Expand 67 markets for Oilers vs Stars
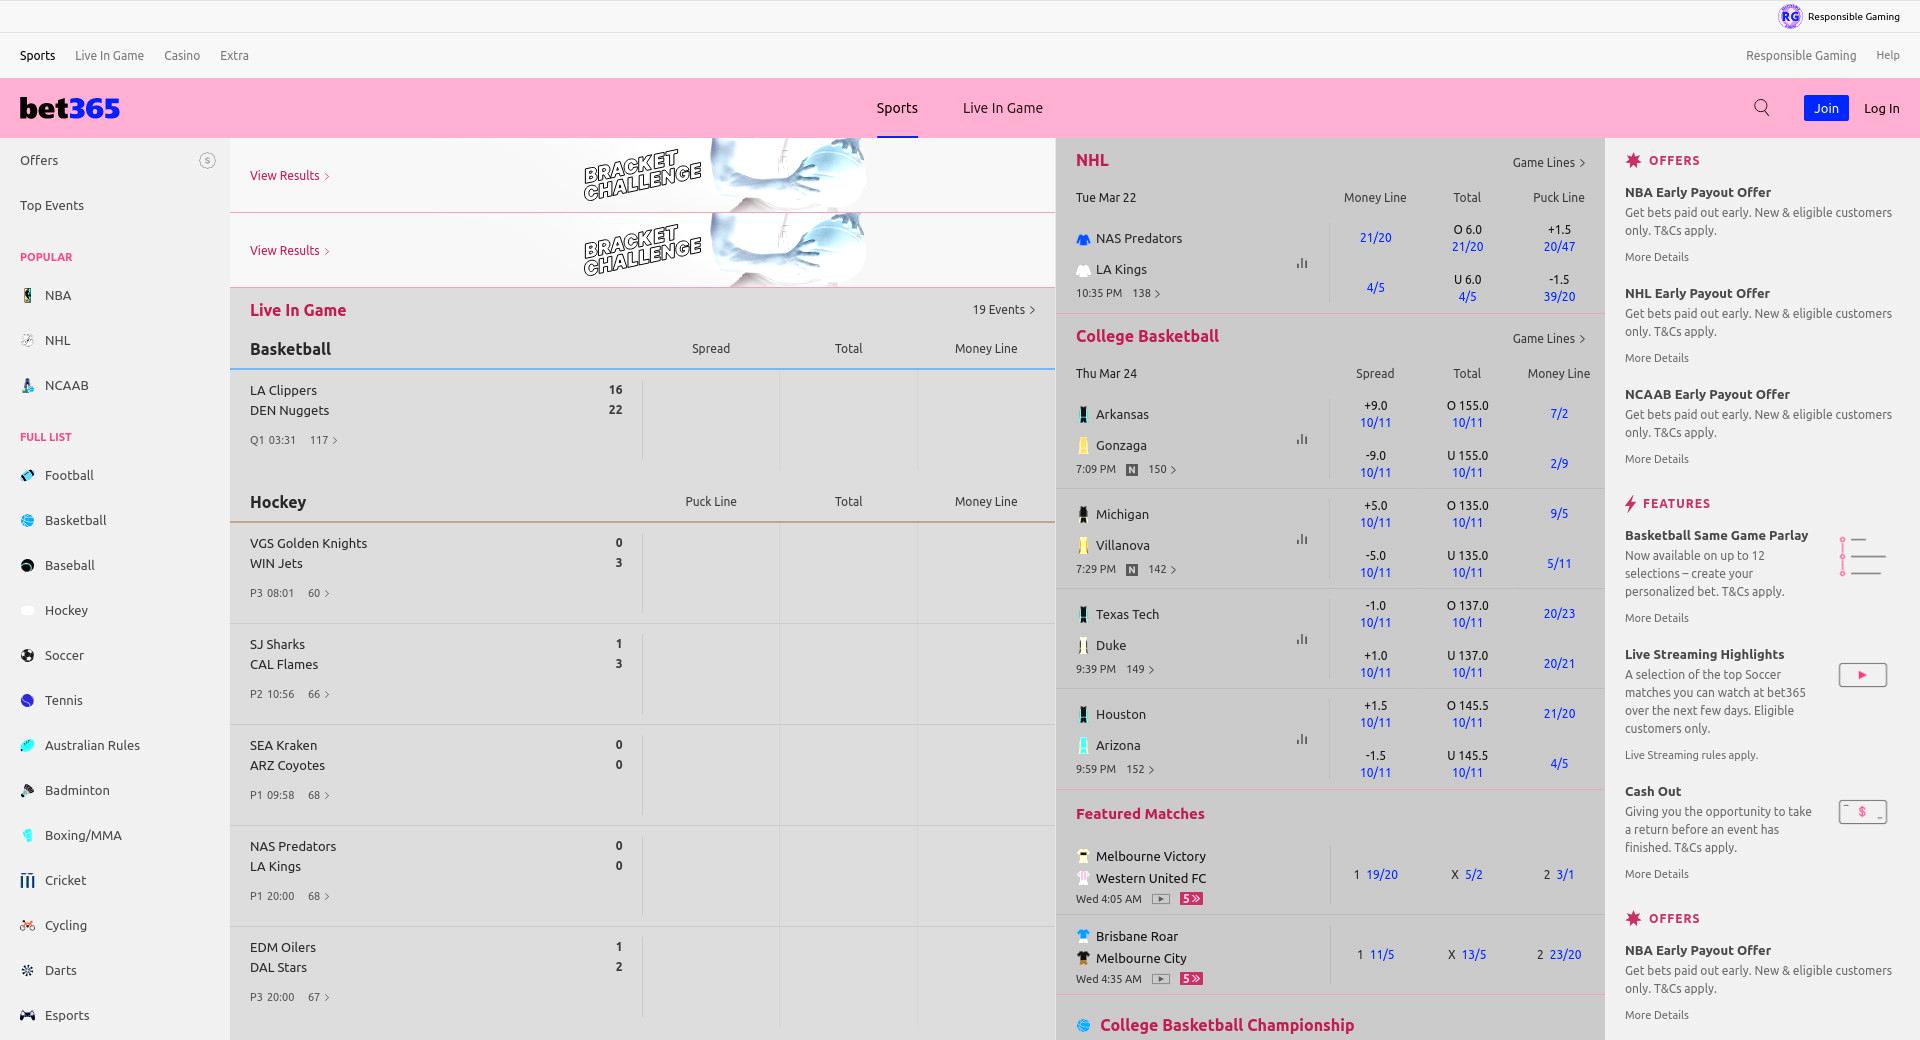The width and height of the screenshot is (1920, 1040). [319, 997]
